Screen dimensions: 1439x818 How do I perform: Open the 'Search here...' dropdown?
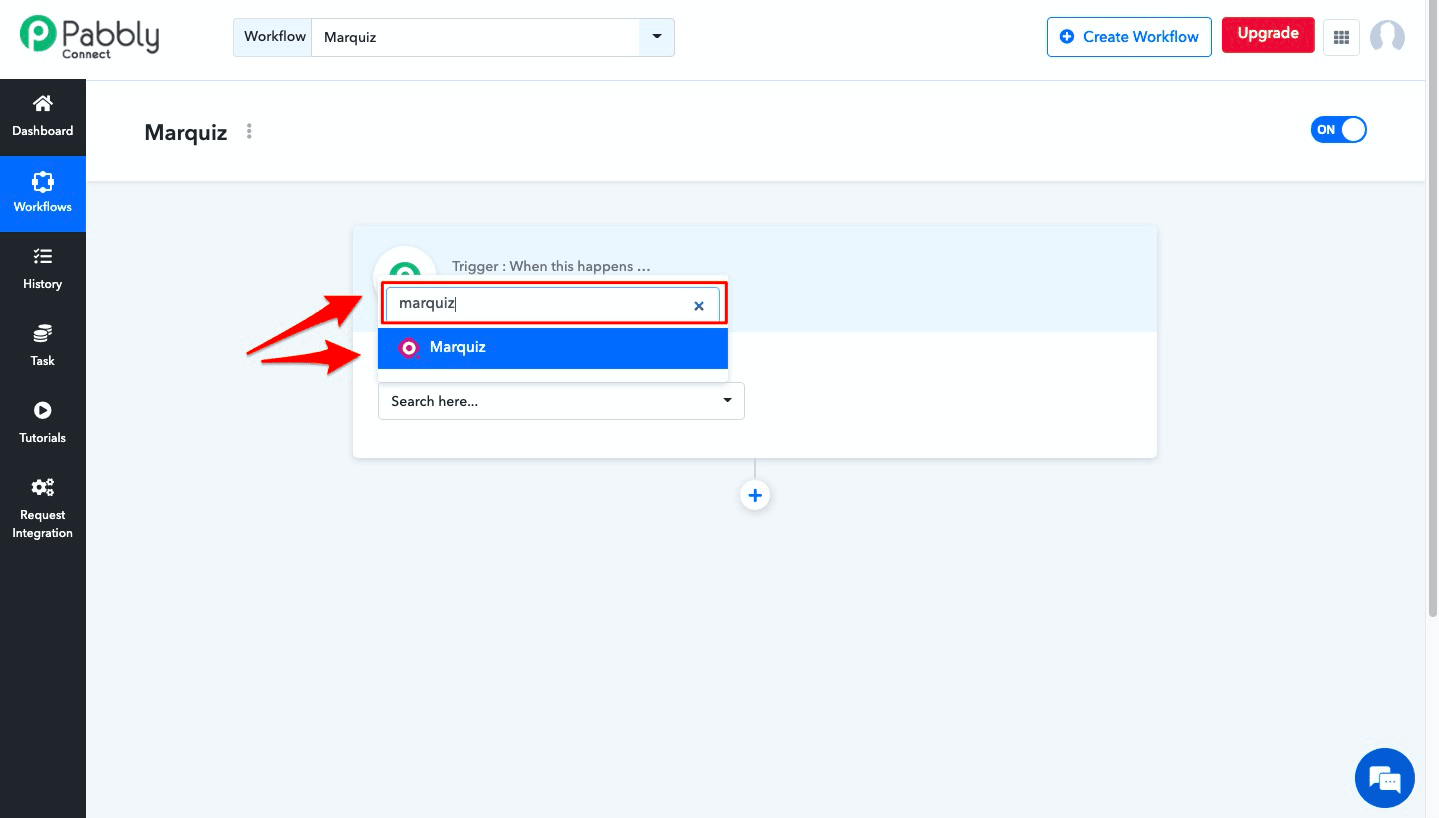point(561,401)
